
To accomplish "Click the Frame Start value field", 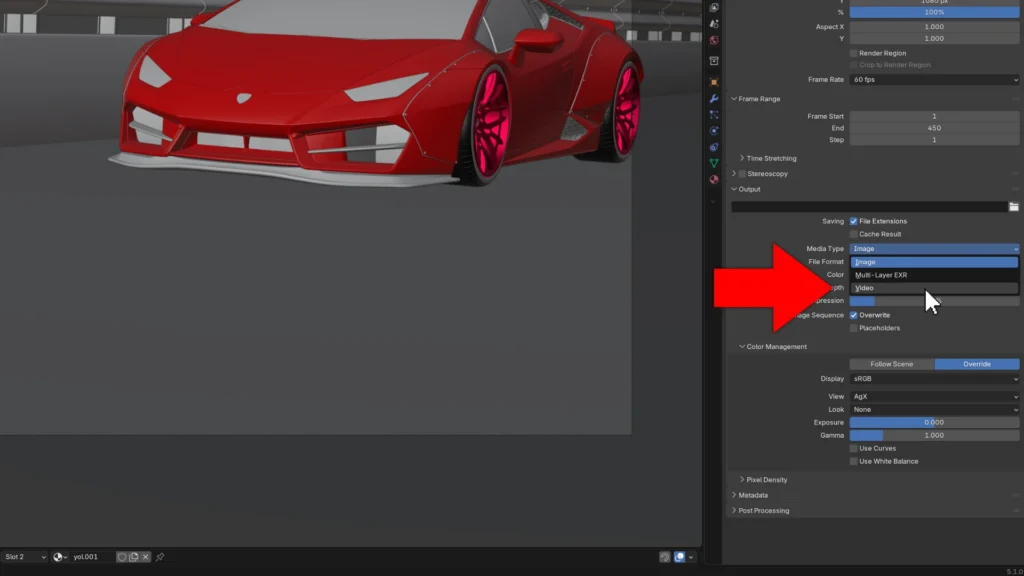I will 934,116.
